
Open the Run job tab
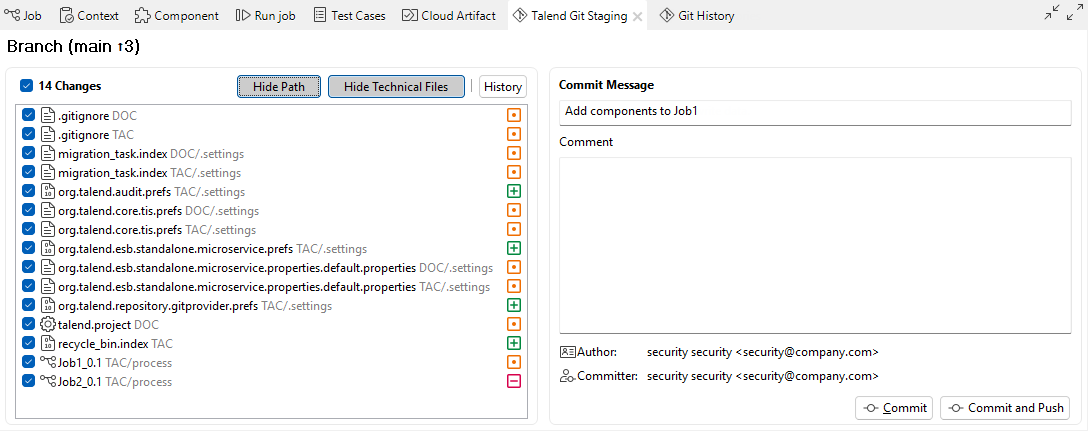tap(268, 15)
